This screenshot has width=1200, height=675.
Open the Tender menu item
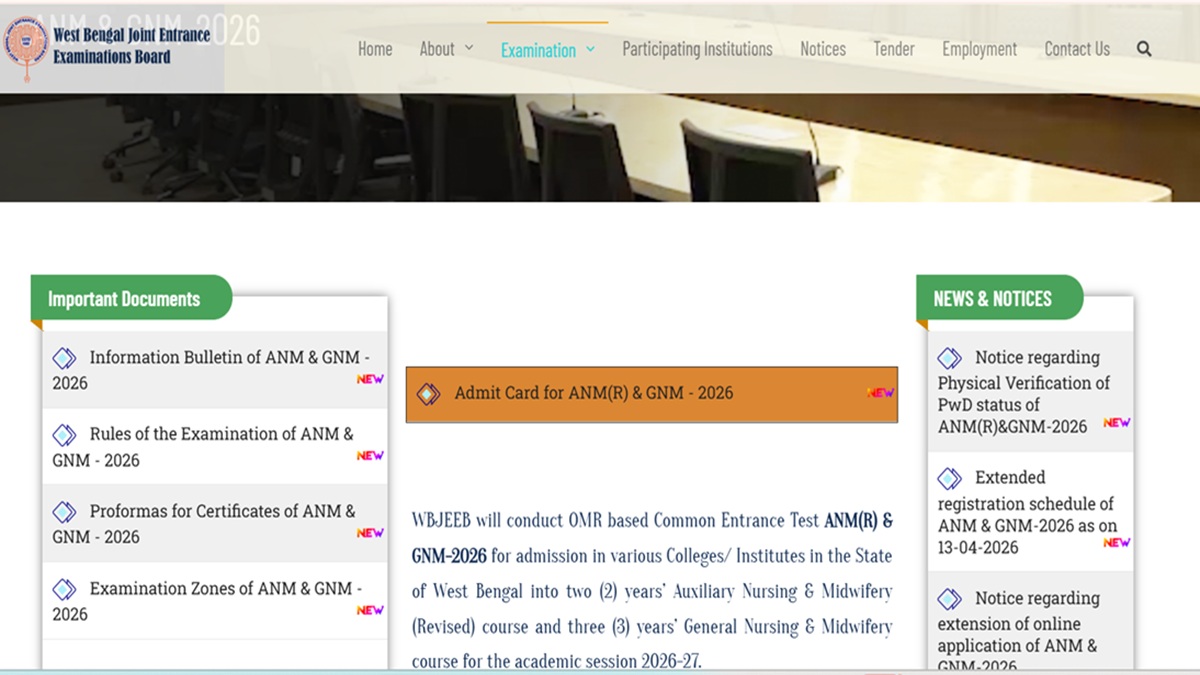(894, 49)
